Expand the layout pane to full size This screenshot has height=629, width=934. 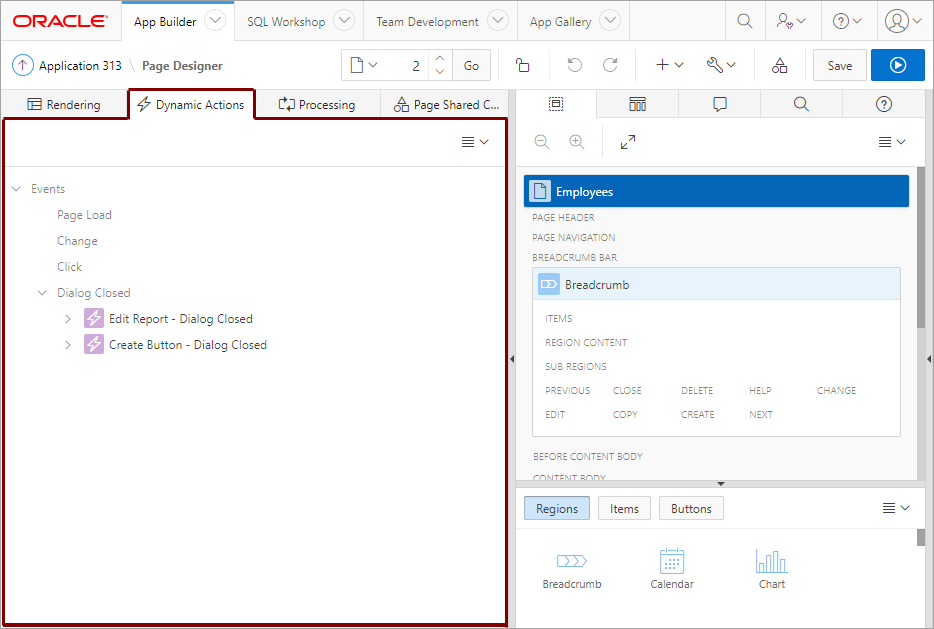tap(628, 142)
